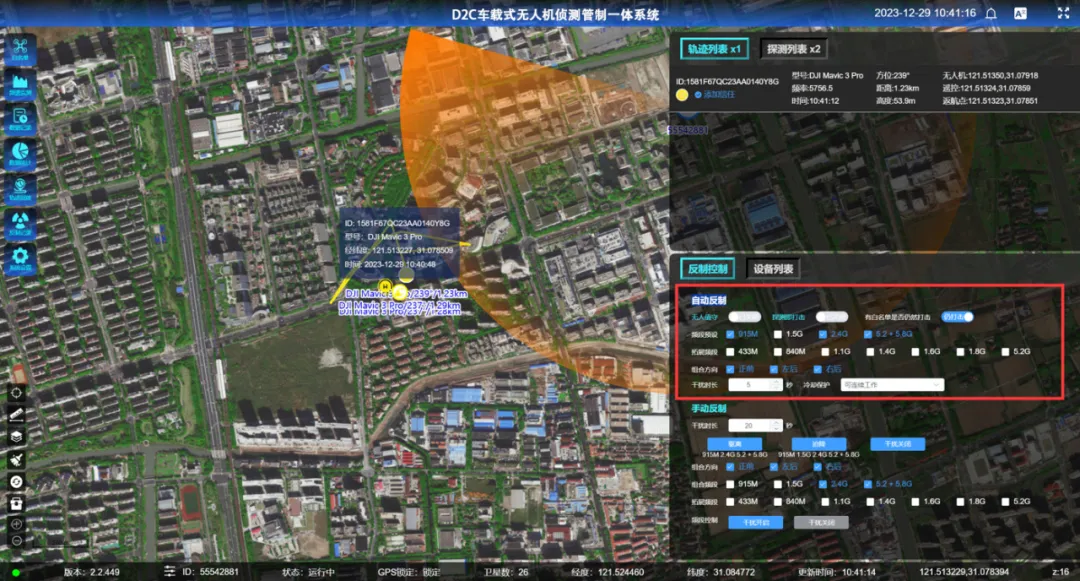Switch to the 轨迹列表 x1 tab
Screen dimensions: 1080x581
[x=714, y=50]
